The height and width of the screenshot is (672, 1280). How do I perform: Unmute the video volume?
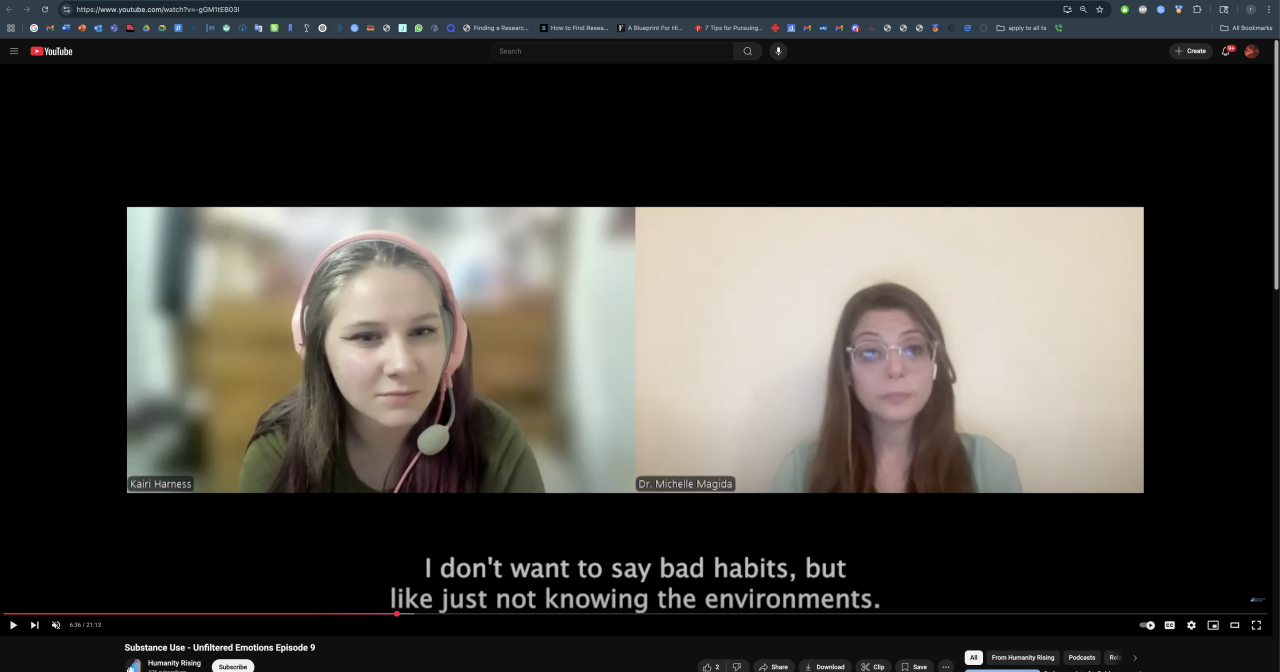tap(56, 625)
